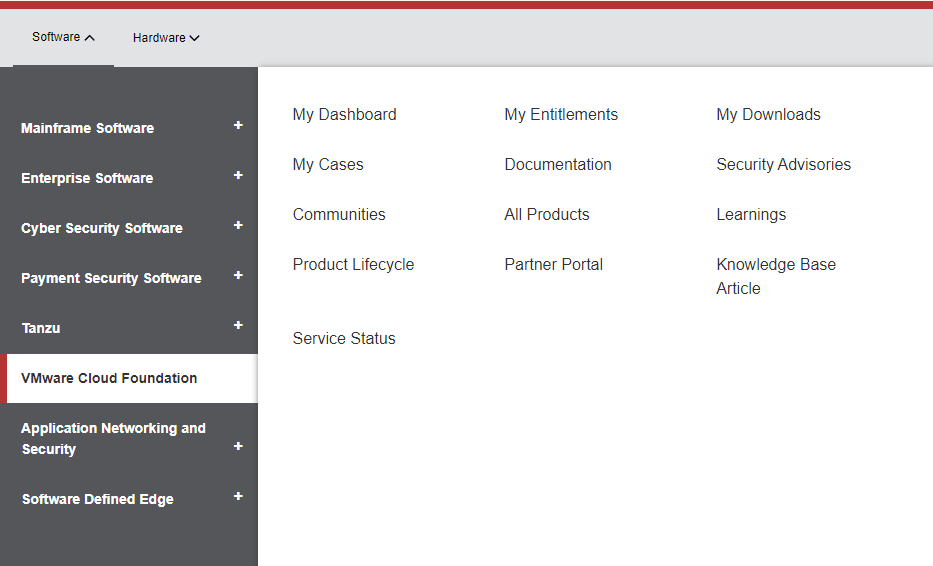Screen dimensions: 933x566
Task: Go to My Entitlements
Action: coord(561,115)
